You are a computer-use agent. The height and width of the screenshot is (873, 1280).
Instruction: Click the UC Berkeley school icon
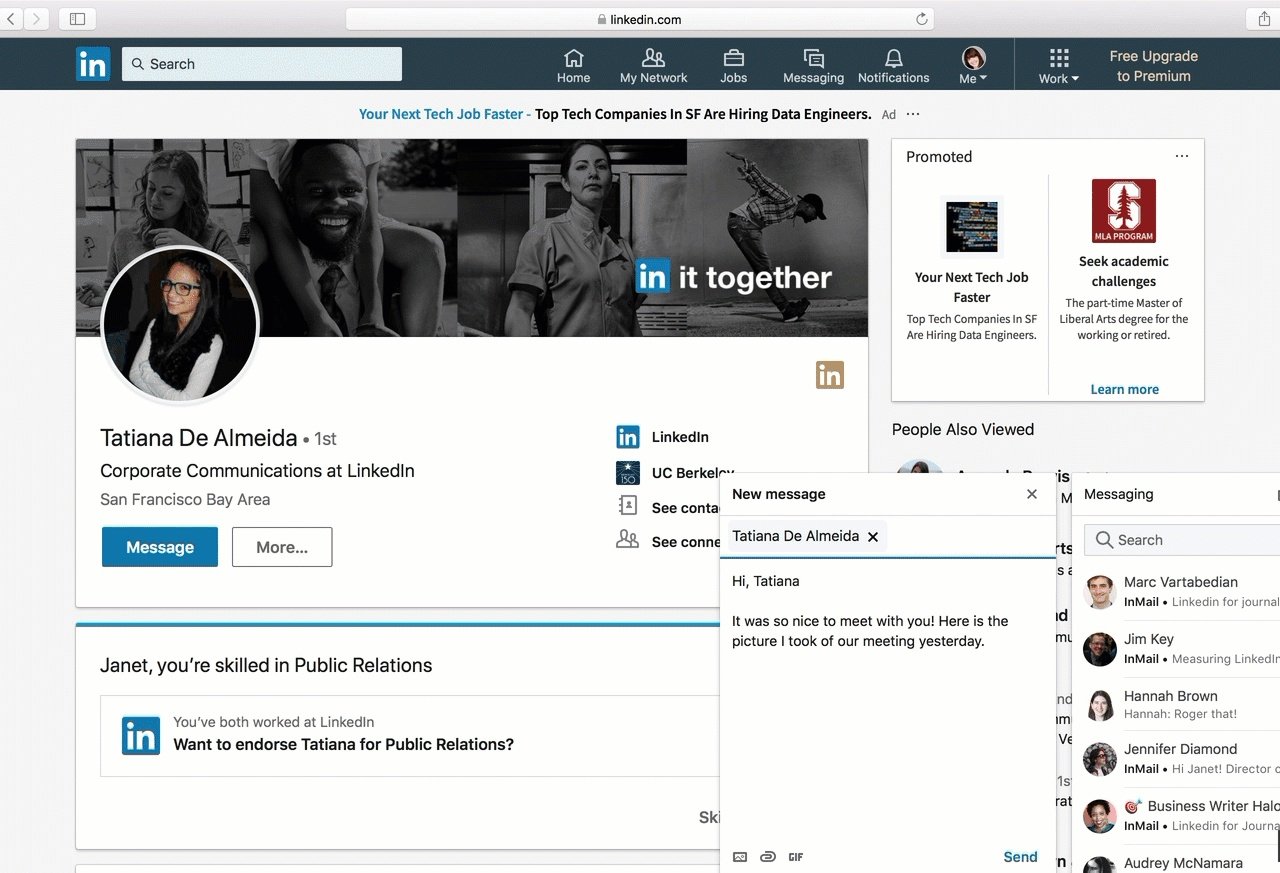pos(628,472)
